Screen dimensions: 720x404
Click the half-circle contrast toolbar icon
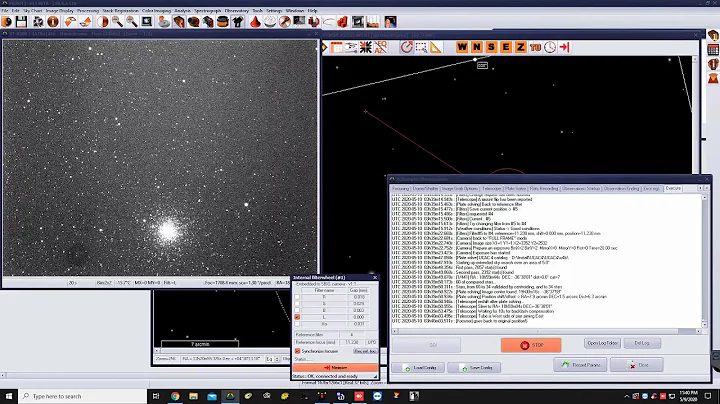tap(103, 22)
